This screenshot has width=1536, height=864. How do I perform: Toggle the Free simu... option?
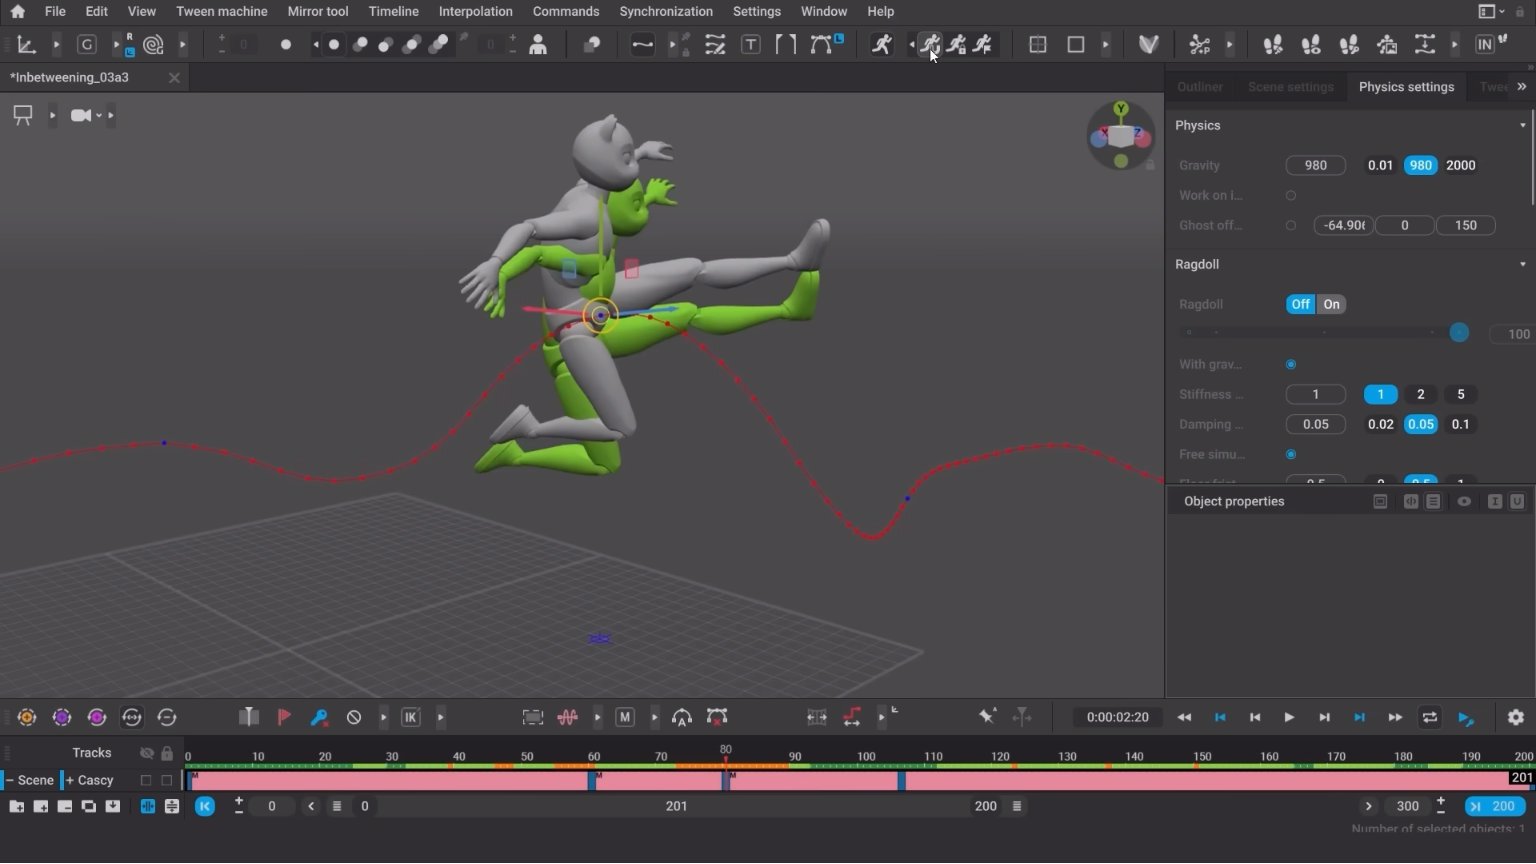[x=1291, y=455]
